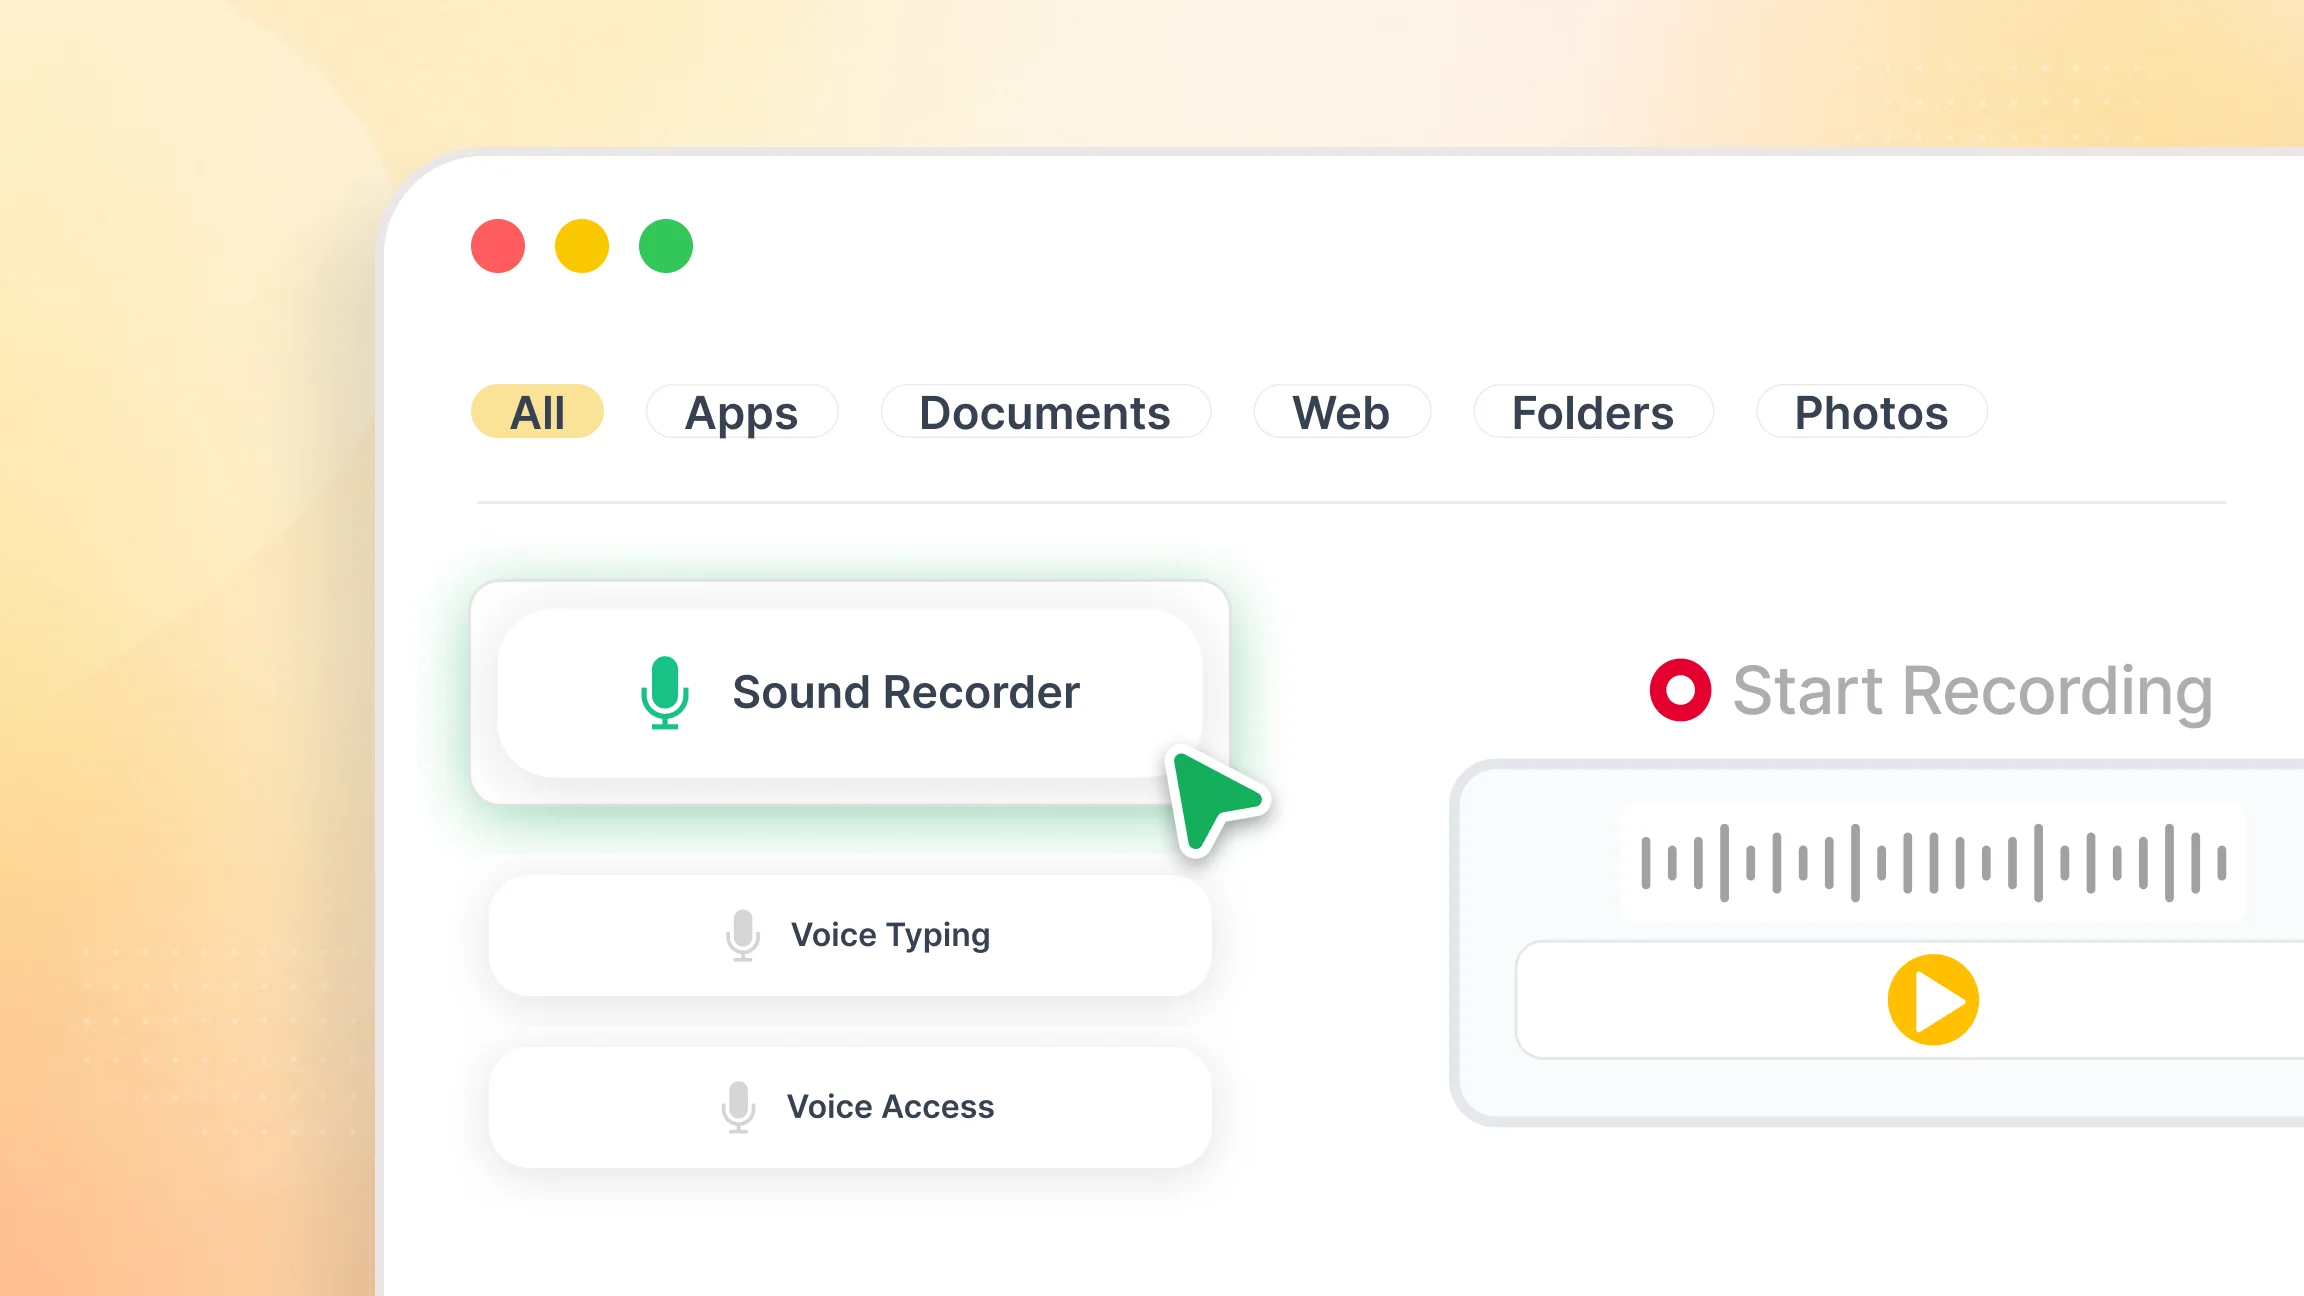The image size is (2304, 1296).
Task: Play the recording with yellow play button
Action: pyautogui.click(x=1933, y=1000)
